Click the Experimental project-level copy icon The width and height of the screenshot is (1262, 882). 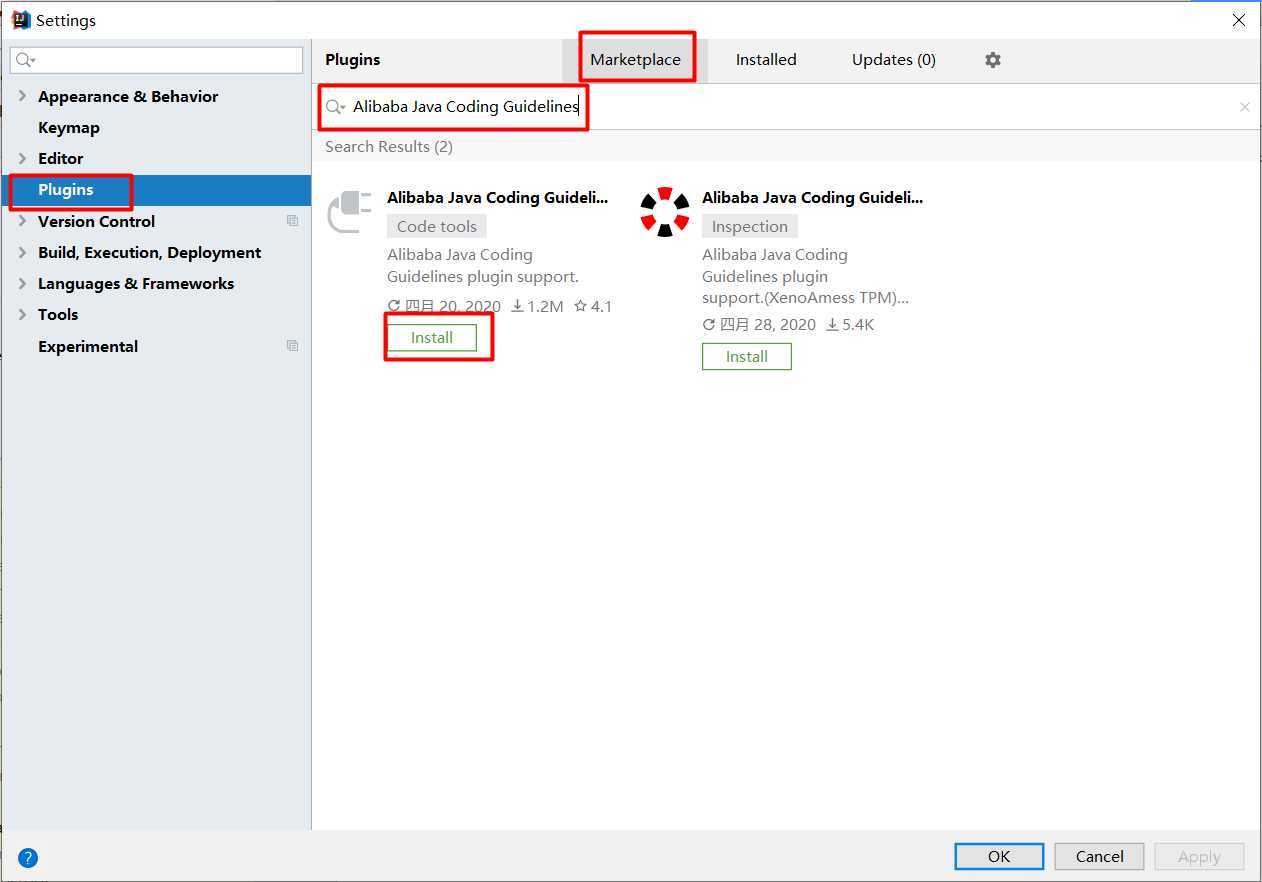tap(292, 346)
